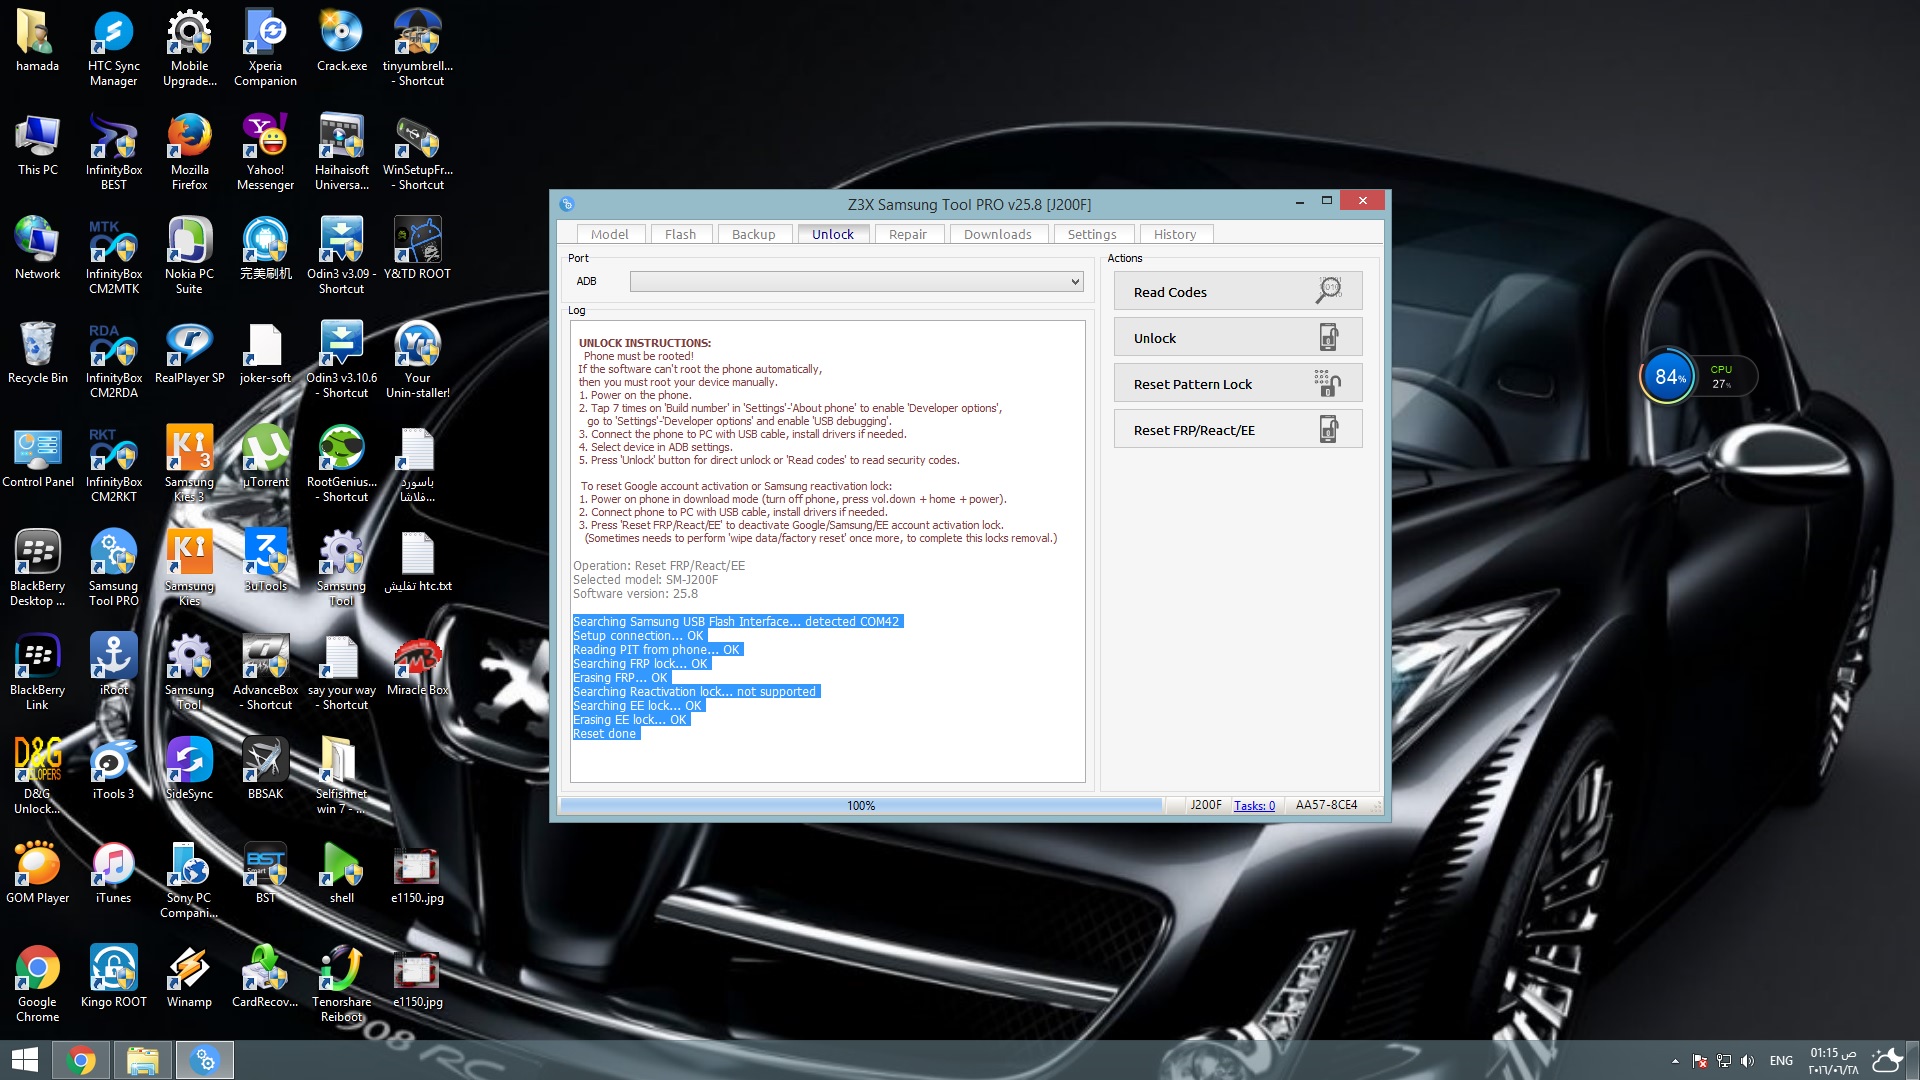Open the Model tab
Screen dimensions: 1920x1080
pyautogui.click(x=609, y=234)
